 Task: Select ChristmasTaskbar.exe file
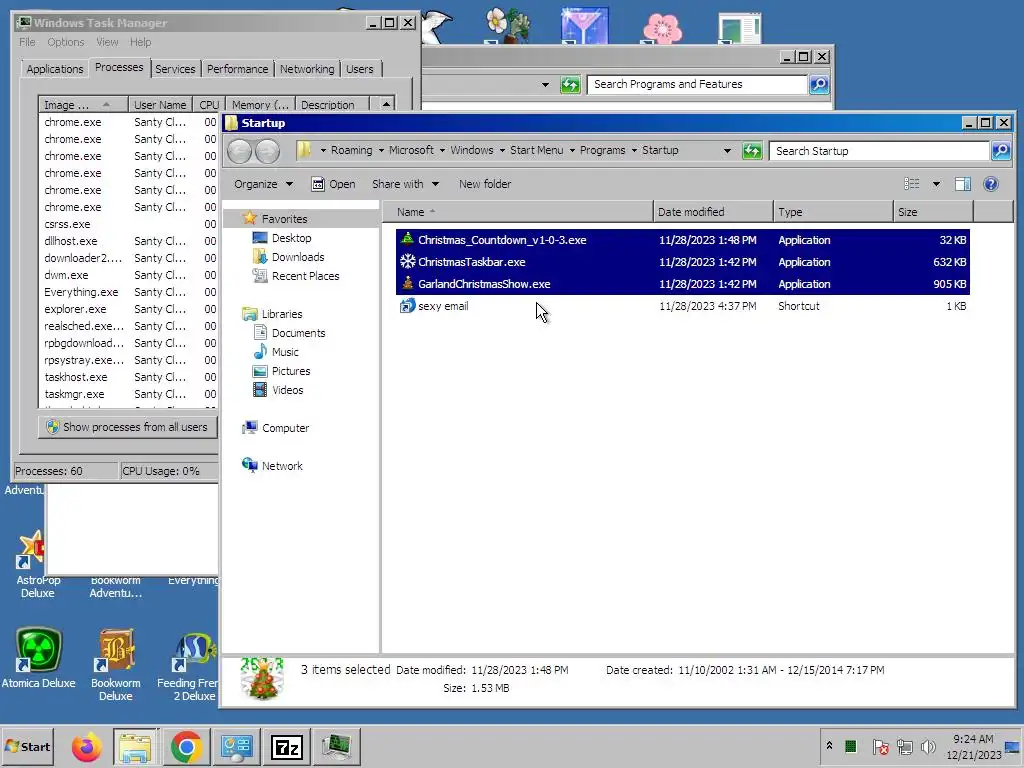click(682, 262)
